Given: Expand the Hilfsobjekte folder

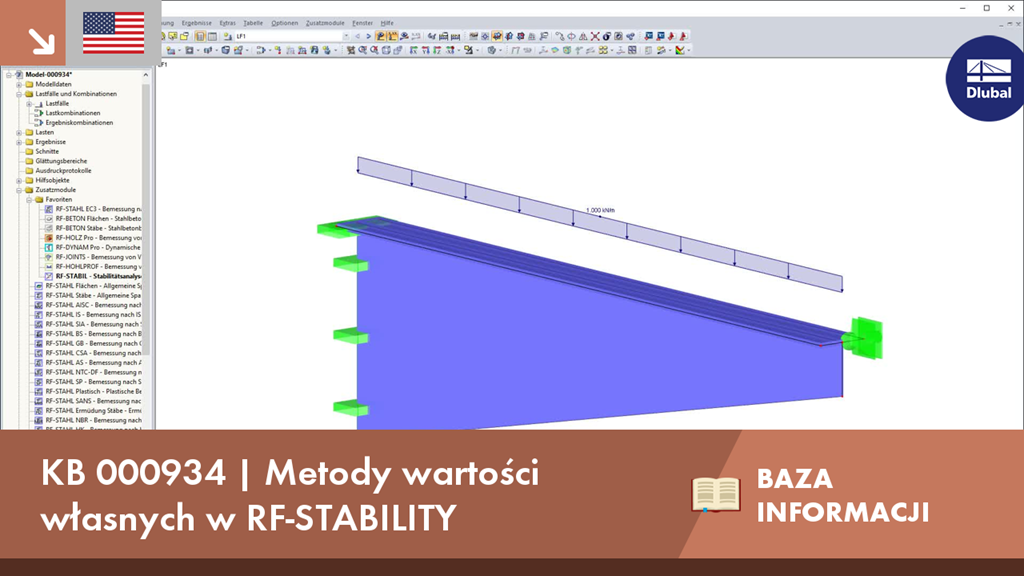Looking at the screenshot, I should tap(19, 180).
